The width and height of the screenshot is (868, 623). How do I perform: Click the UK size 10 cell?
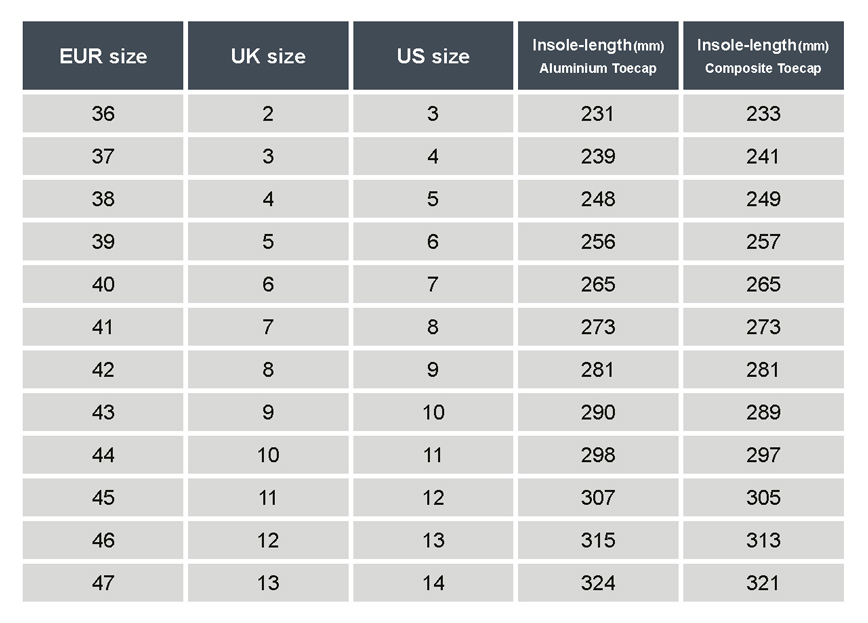click(268, 455)
